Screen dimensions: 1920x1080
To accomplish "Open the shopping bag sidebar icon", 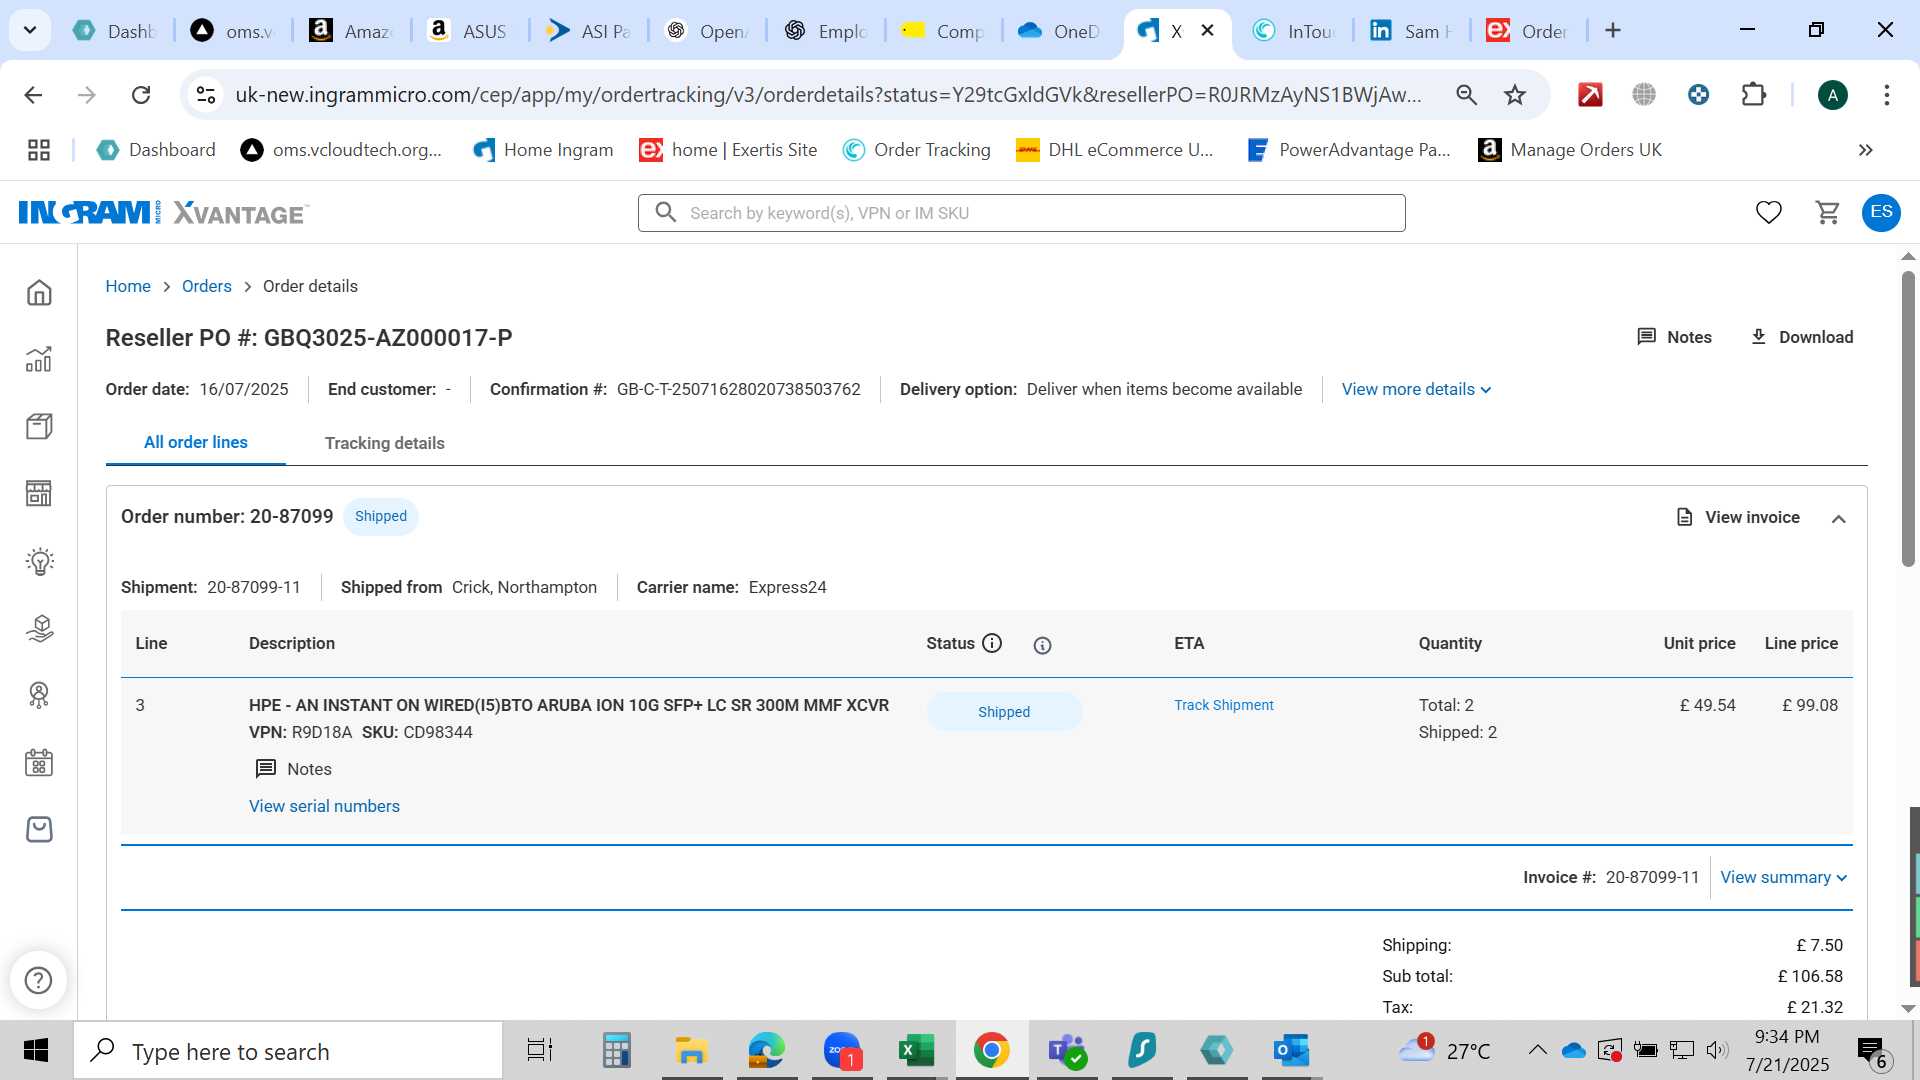I will pos(39,829).
